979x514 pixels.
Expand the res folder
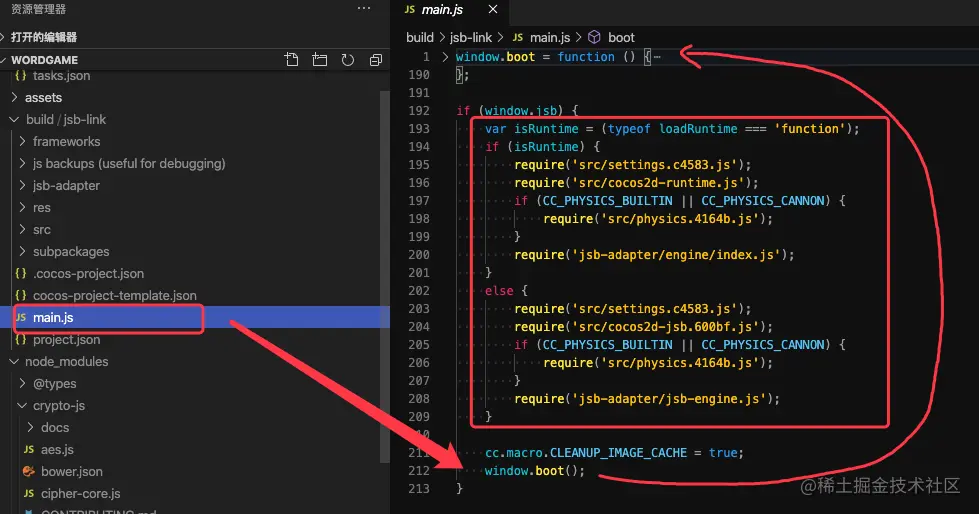tap(42, 207)
